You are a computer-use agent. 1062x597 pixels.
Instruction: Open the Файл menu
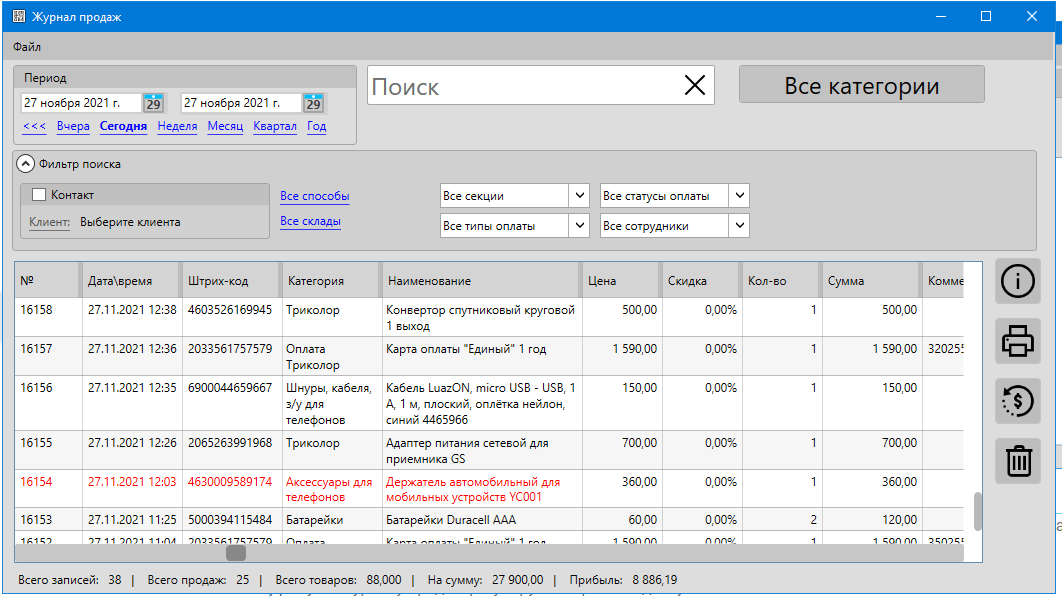click(x=27, y=47)
